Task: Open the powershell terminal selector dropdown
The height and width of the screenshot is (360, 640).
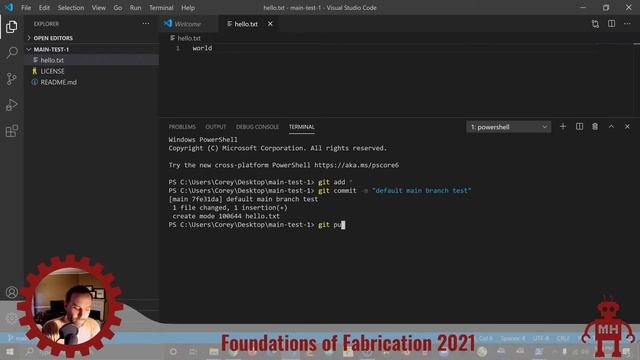Action: (509, 127)
